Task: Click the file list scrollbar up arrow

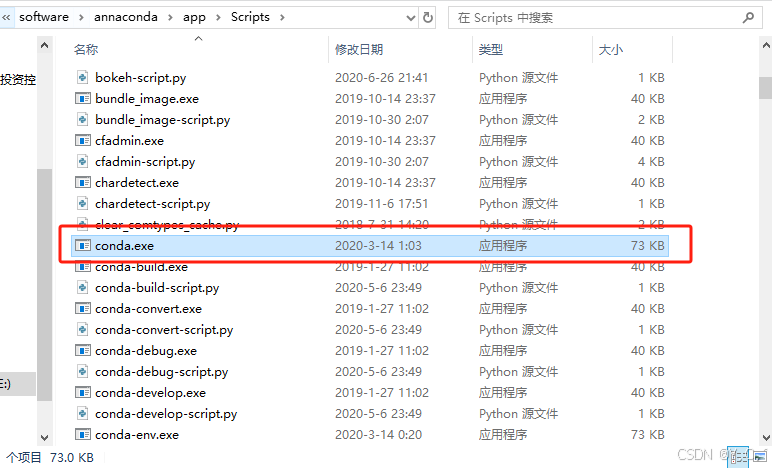Action: click(x=766, y=45)
